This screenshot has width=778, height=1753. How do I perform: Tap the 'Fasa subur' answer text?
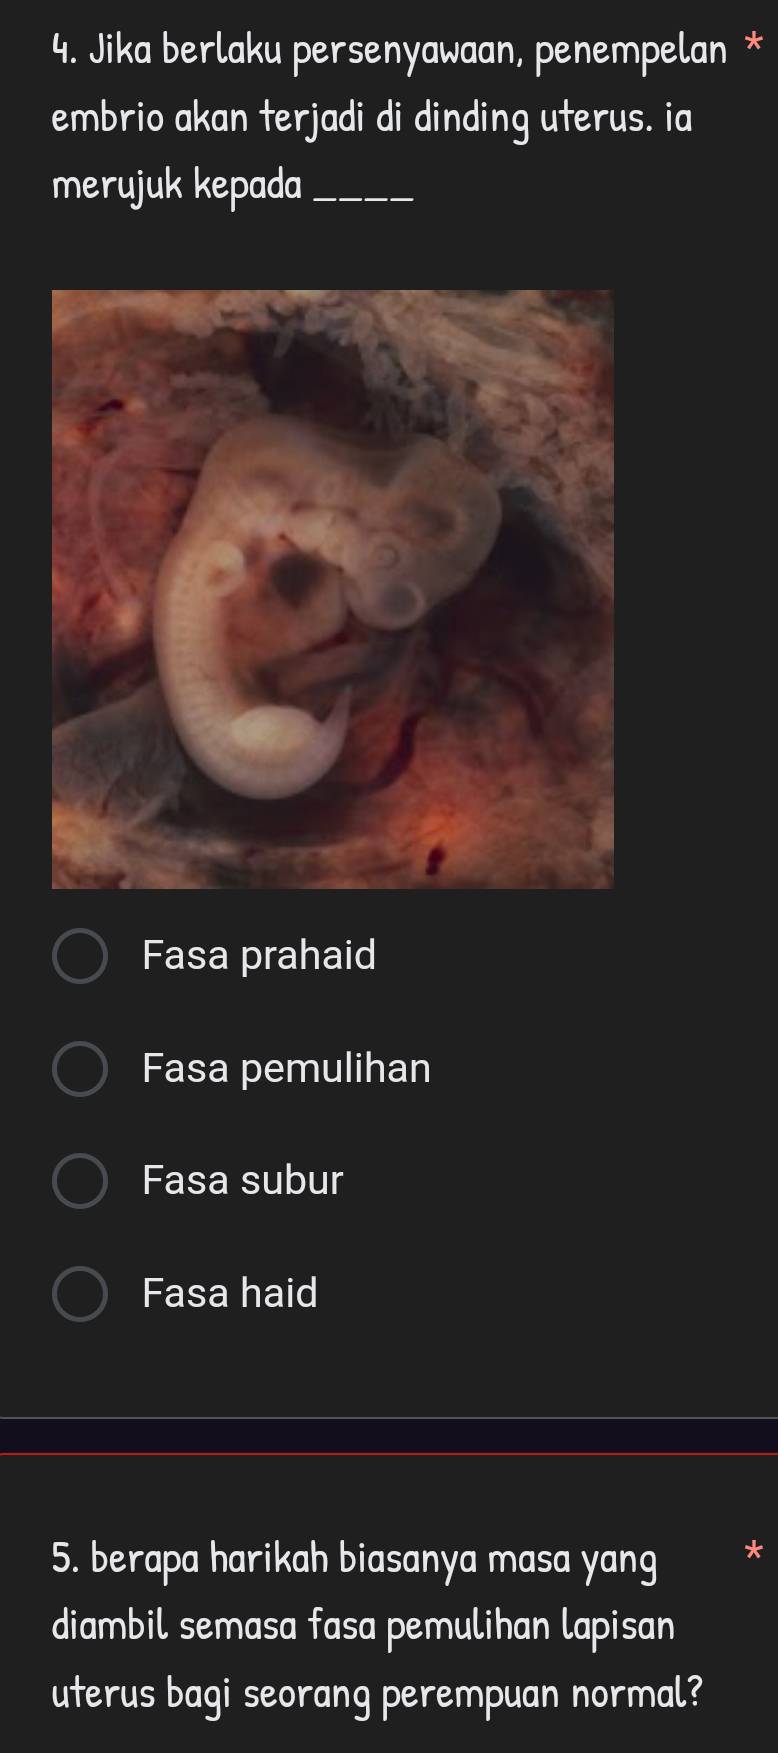click(243, 1180)
